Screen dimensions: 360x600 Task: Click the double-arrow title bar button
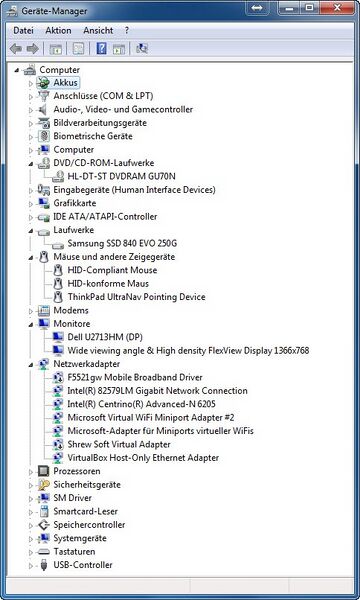click(x=257, y=8)
